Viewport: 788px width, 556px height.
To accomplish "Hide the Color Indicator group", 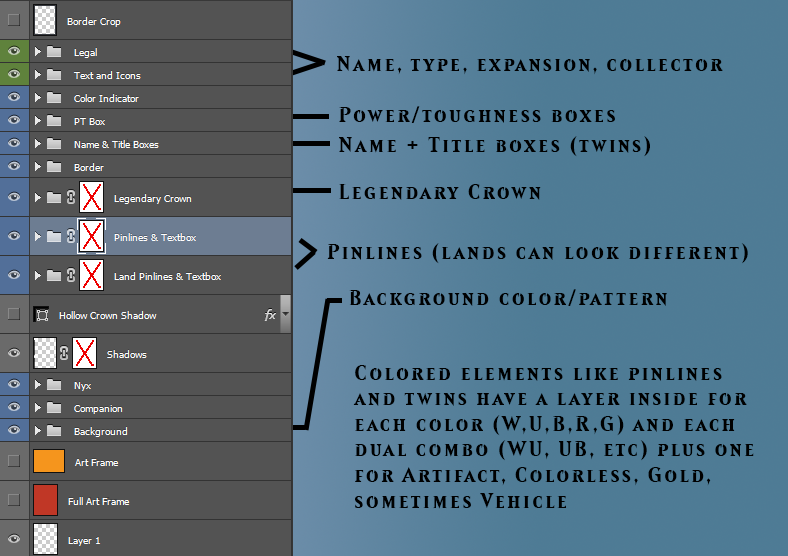I will pyautogui.click(x=14, y=97).
